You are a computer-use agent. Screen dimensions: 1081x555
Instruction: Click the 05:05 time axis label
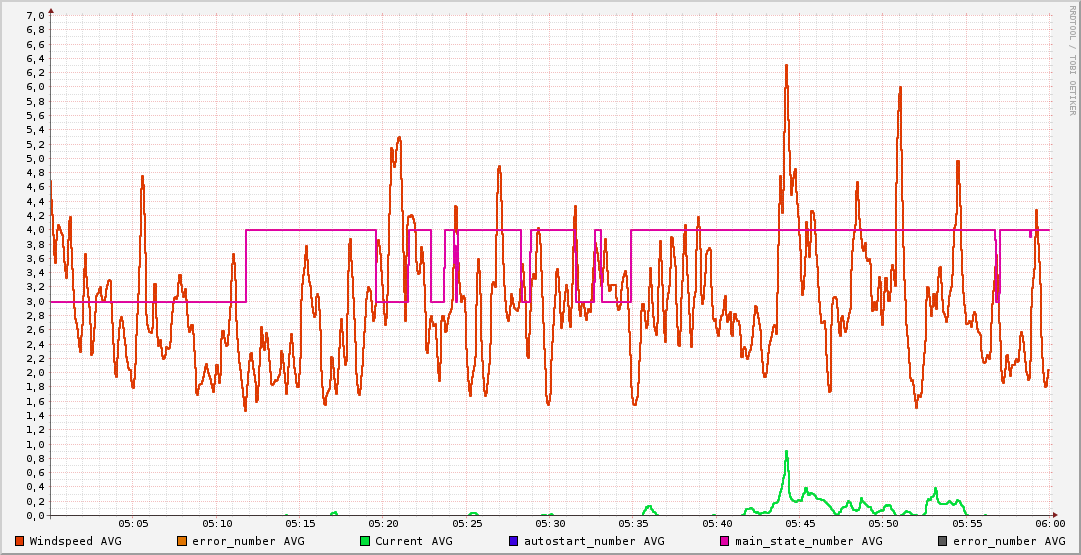pyautogui.click(x=134, y=523)
